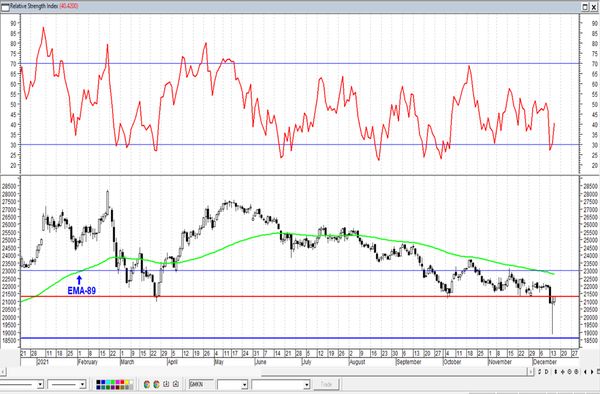The width and height of the screenshot is (600, 394).
Task: Pick the red color swatch
Action: pos(122,382)
